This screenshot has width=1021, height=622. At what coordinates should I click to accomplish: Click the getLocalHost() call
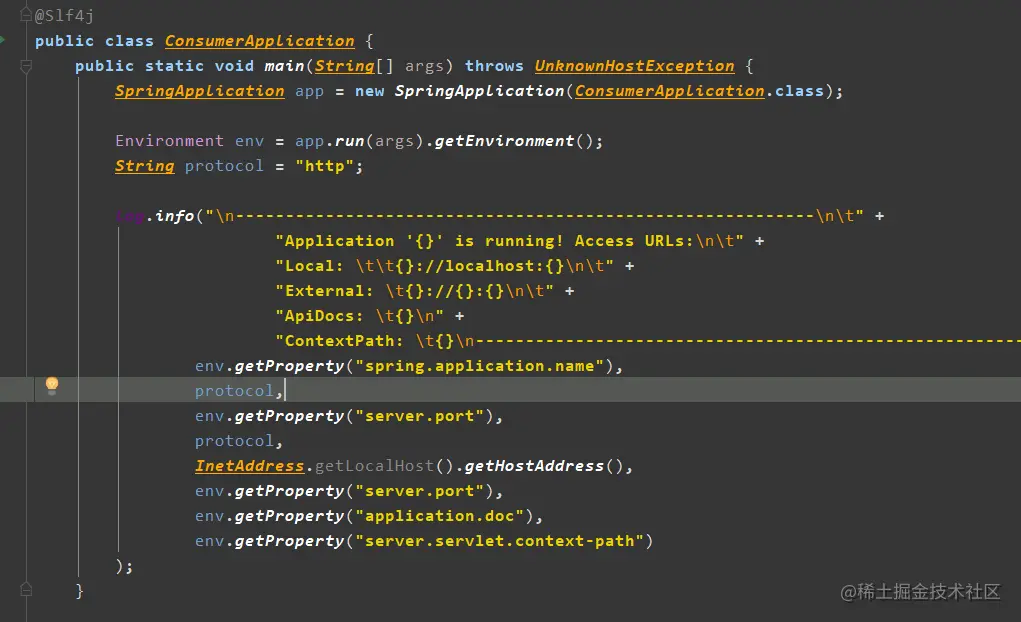click(x=384, y=466)
